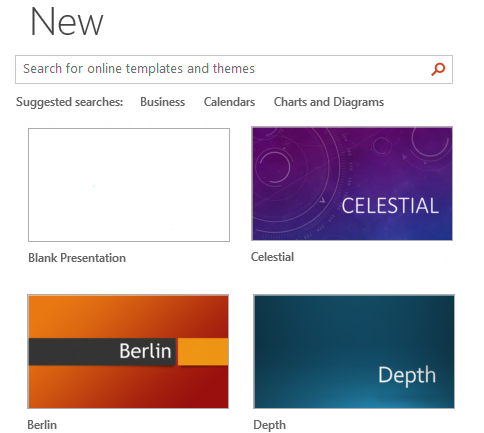Open the Calendars suggested search
484x433 pixels.
pos(229,102)
